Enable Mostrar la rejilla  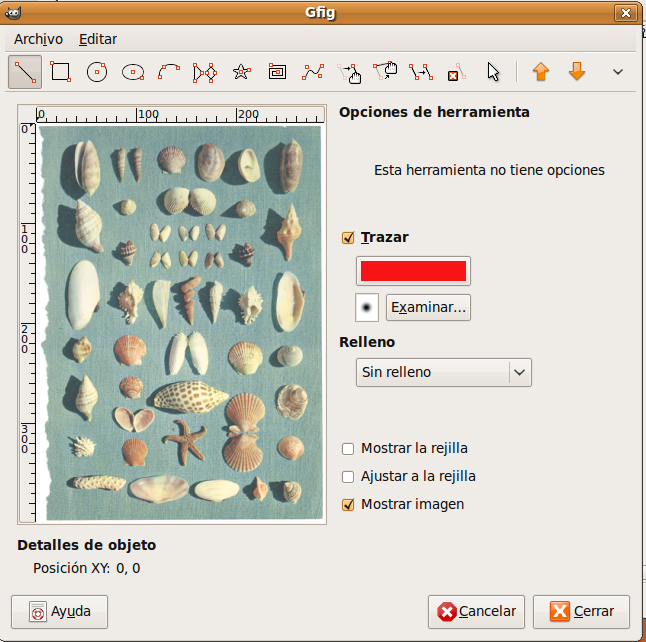pos(348,449)
